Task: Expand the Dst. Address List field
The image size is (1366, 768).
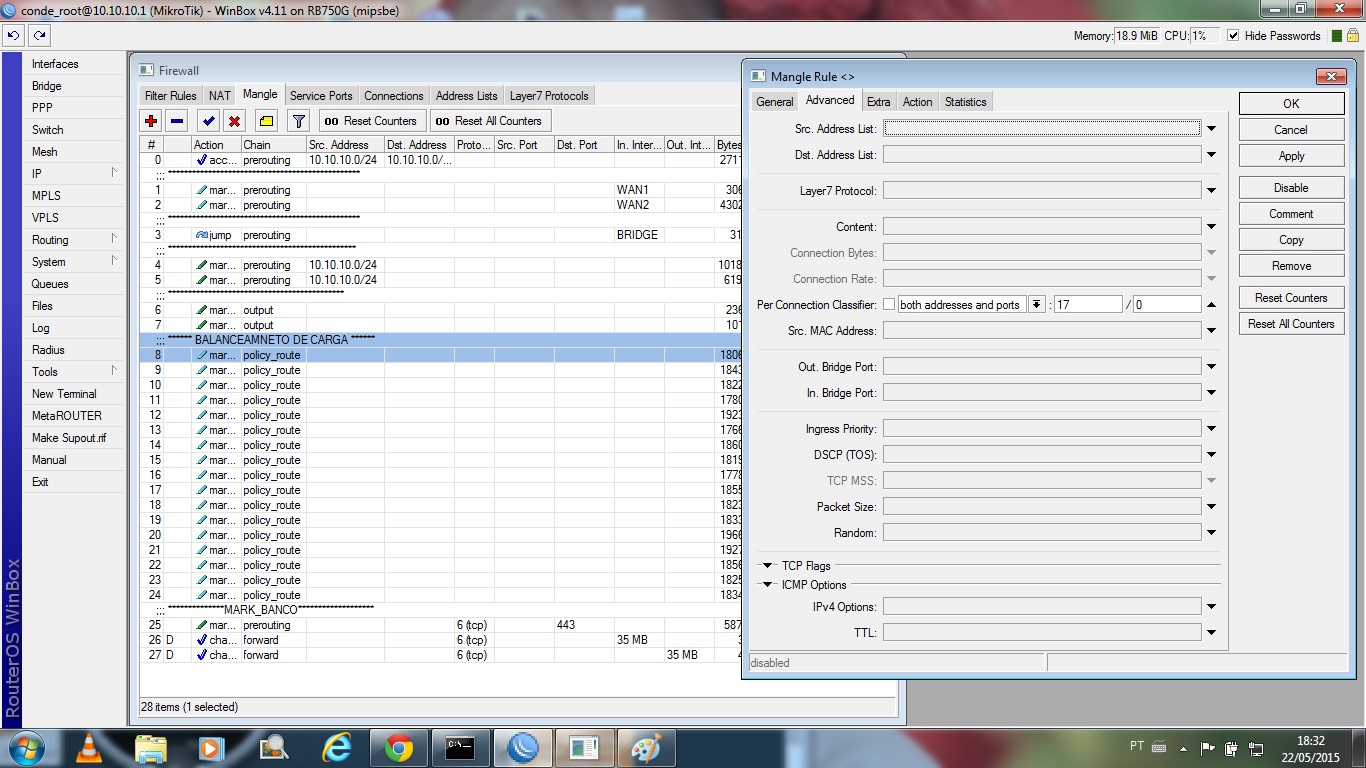Action: pyautogui.click(x=1211, y=155)
